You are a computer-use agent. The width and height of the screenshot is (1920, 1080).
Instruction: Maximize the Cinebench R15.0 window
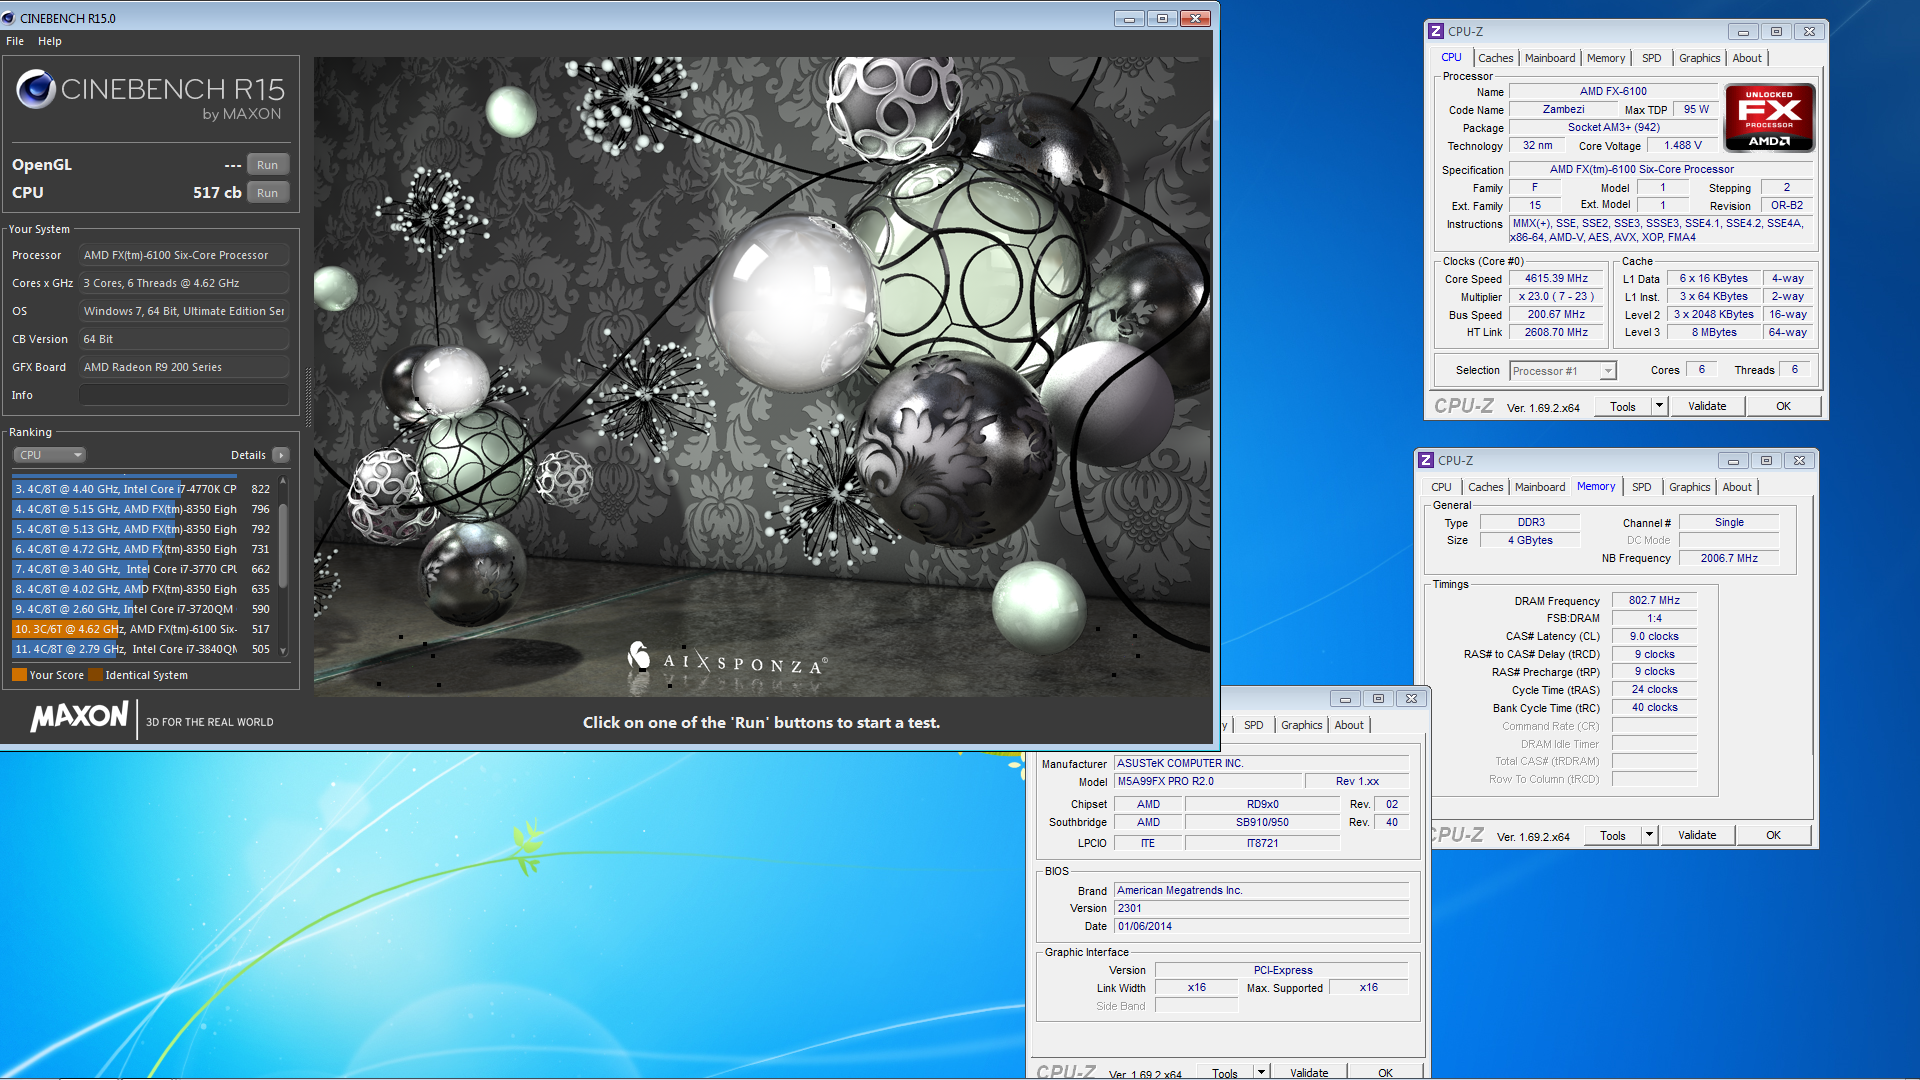pyautogui.click(x=1162, y=18)
